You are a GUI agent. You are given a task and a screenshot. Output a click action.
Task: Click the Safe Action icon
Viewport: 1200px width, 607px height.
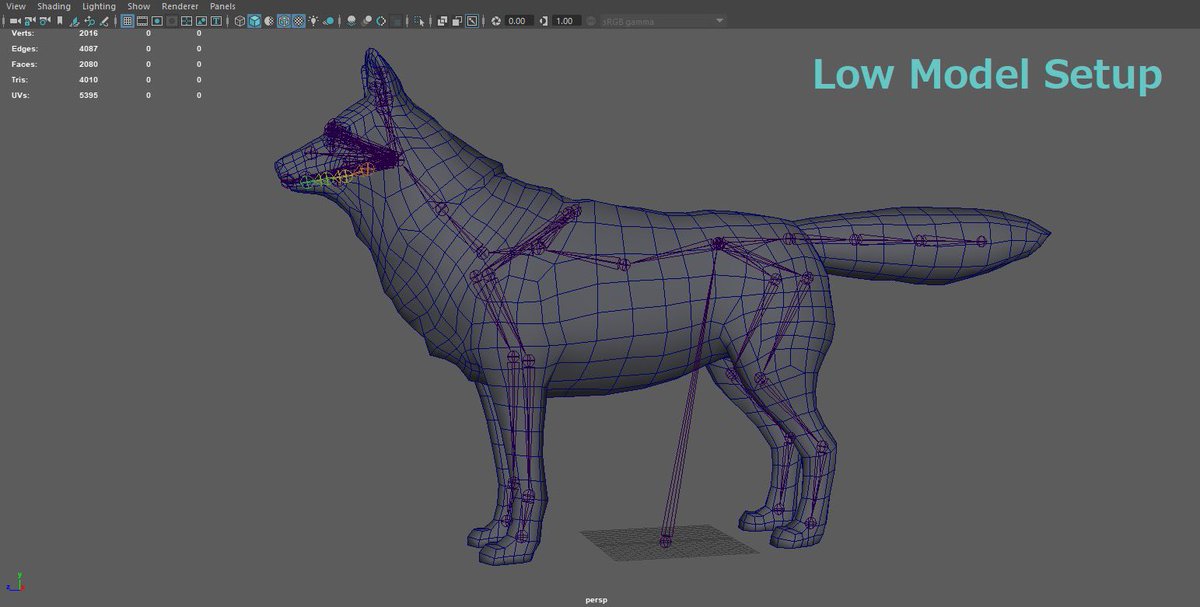201,21
